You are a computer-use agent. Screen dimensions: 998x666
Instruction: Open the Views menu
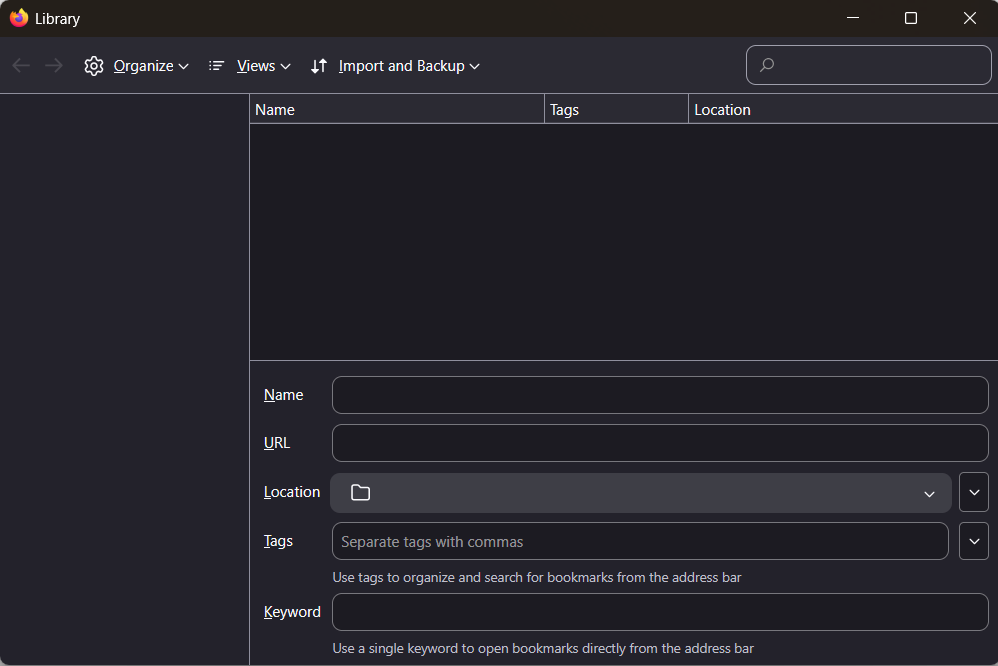[250, 66]
